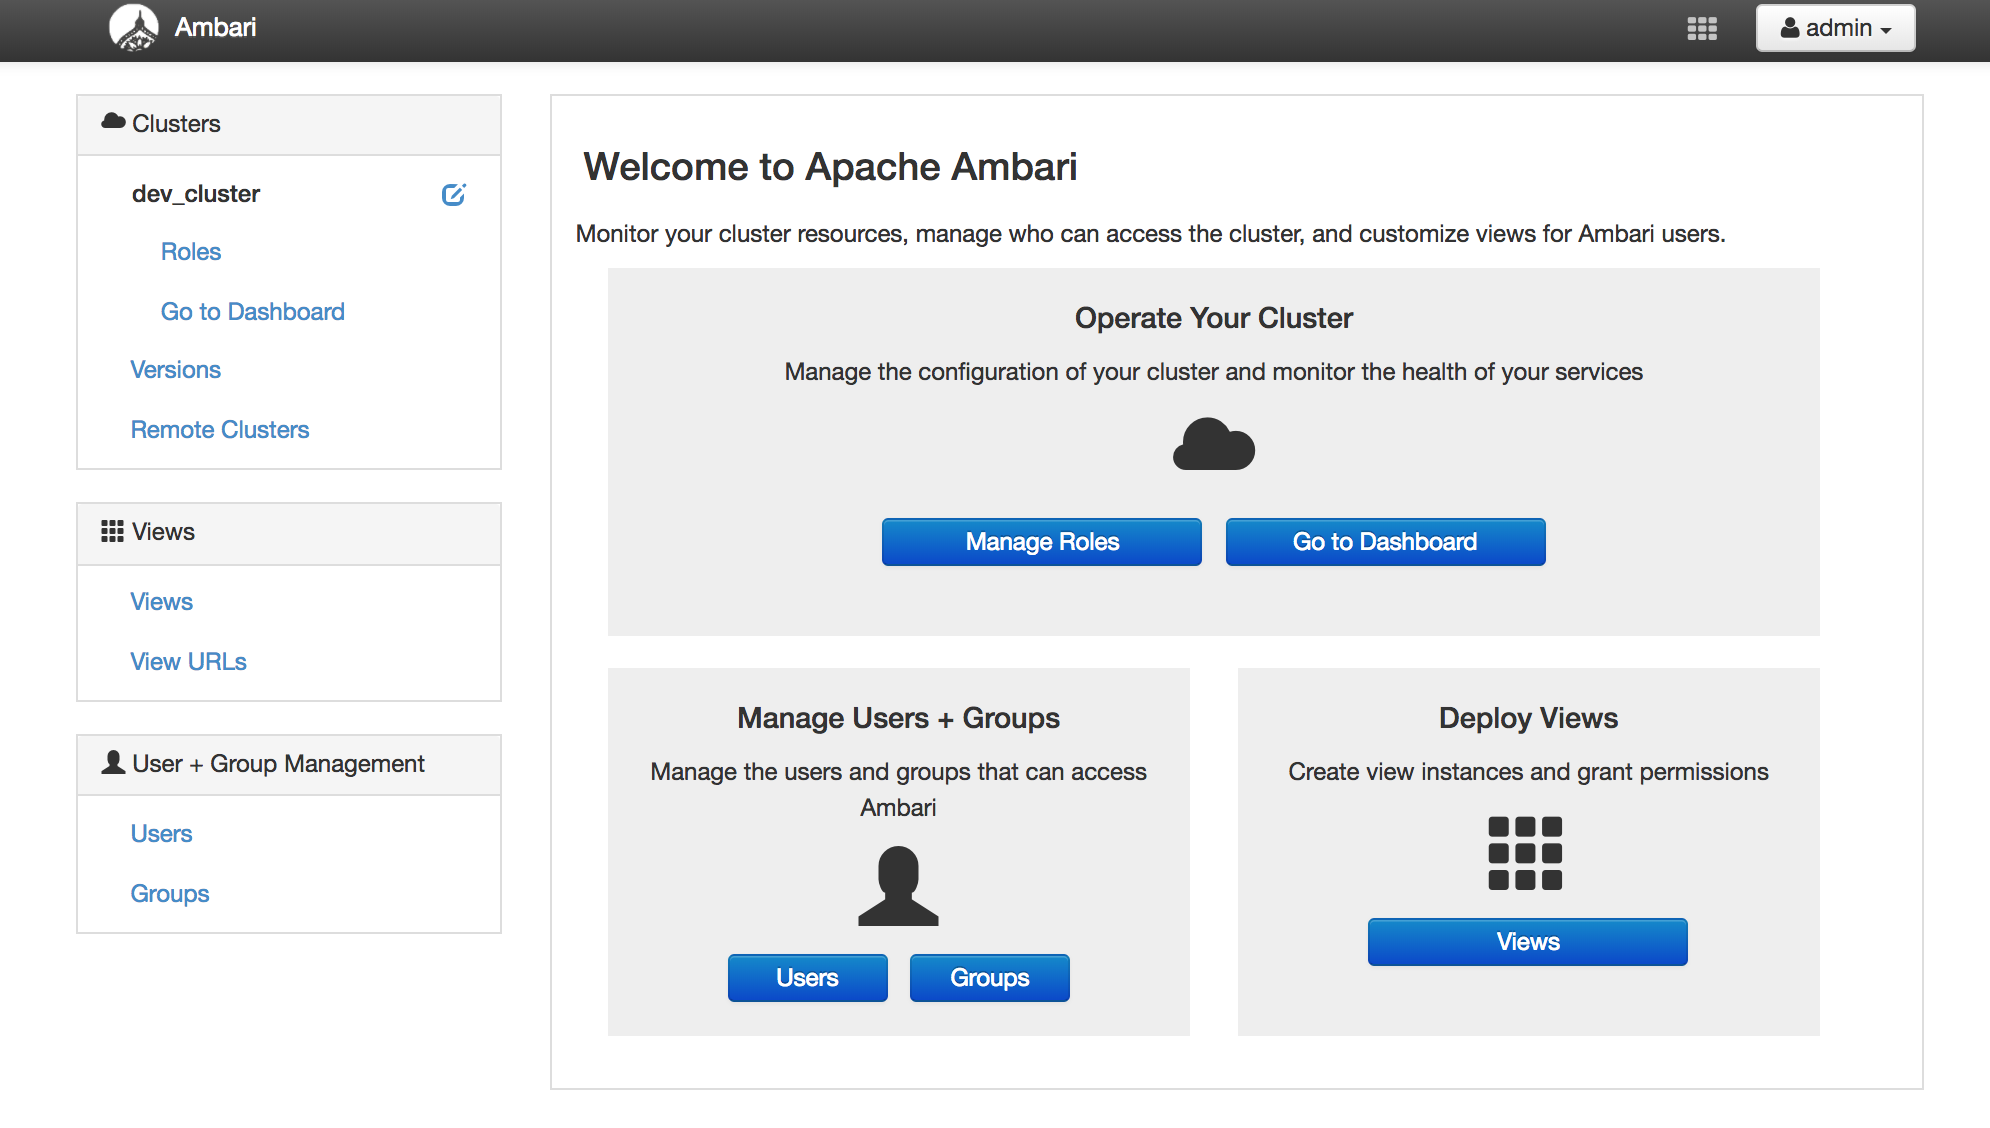Open the views grid icon in the top bar
The height and width of the screenshot is (1128, 1990).
[x=1701, y=29]
